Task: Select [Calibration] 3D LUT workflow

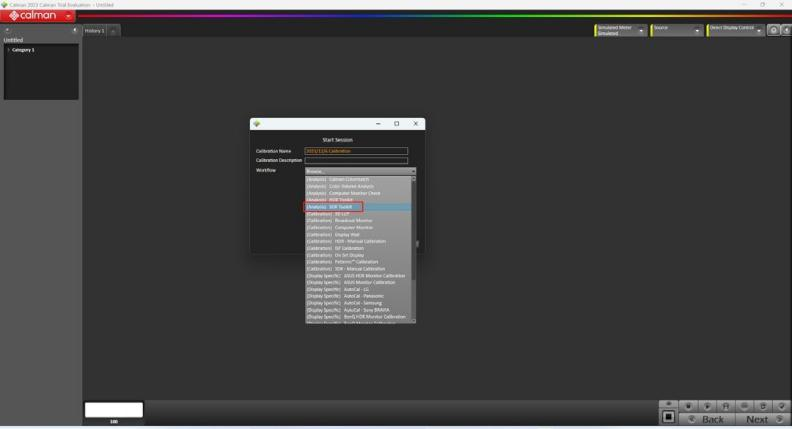Action: tap(358, 214)
